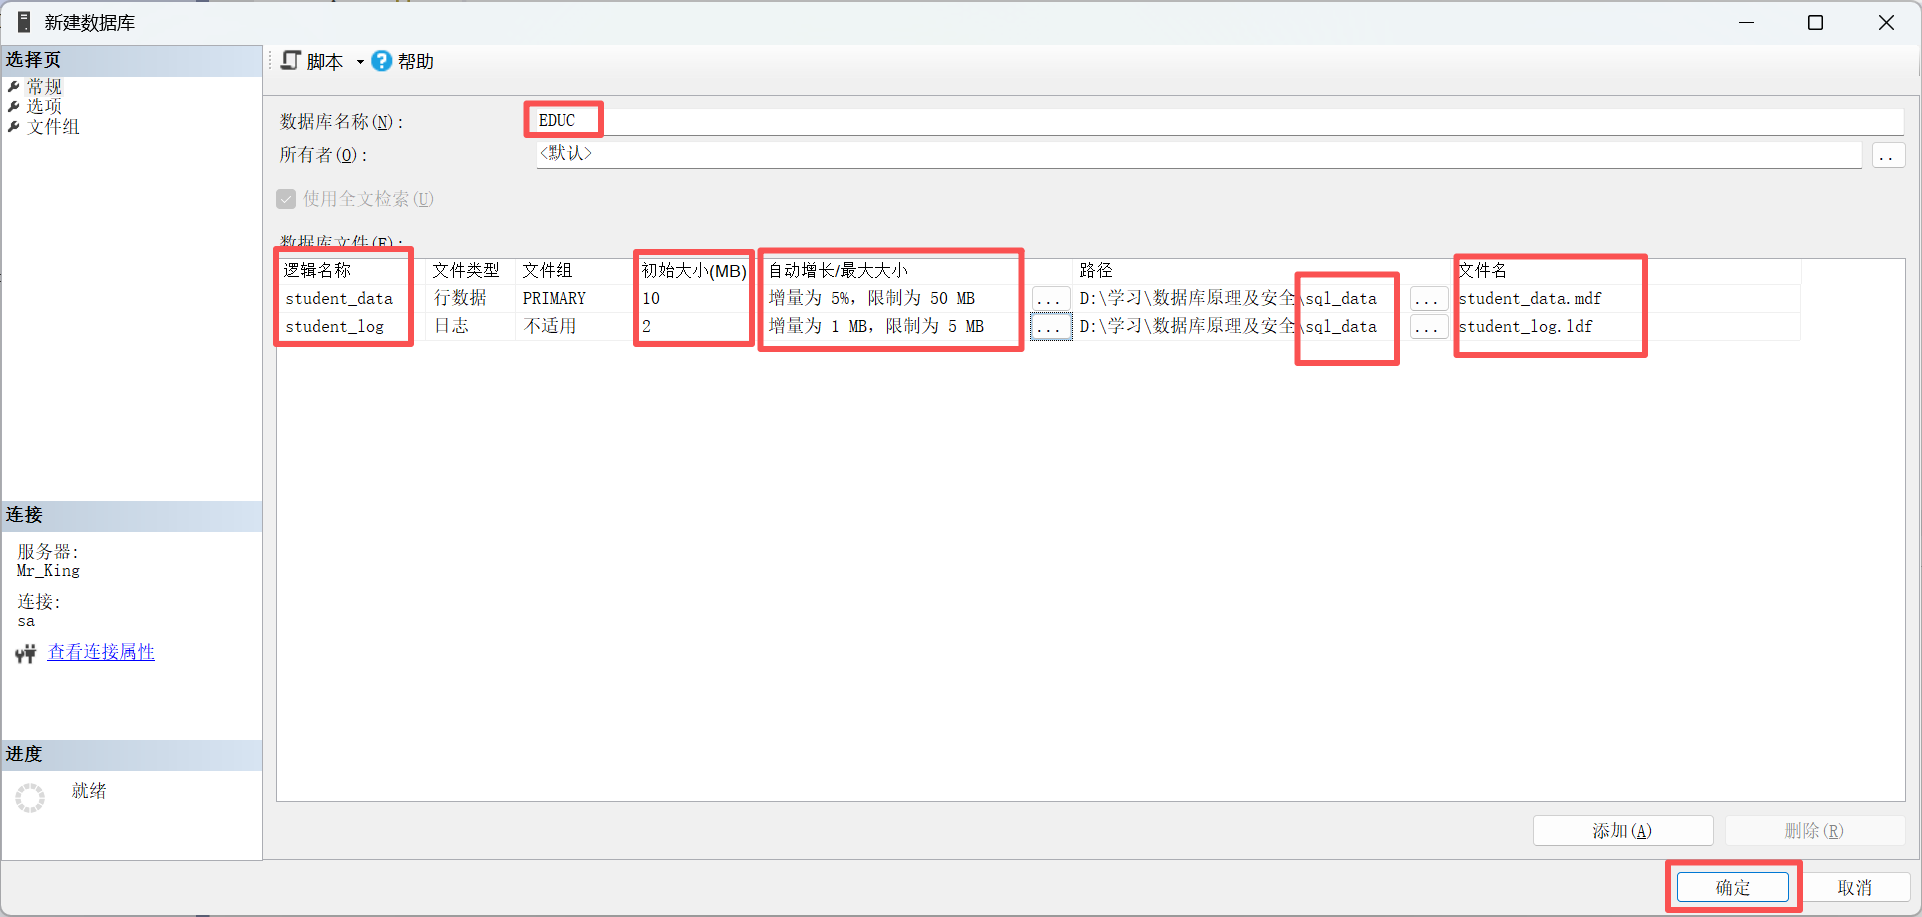1922x917 pixels.
Task: Click the icon next to 选项 page
Action: (13, 106)
